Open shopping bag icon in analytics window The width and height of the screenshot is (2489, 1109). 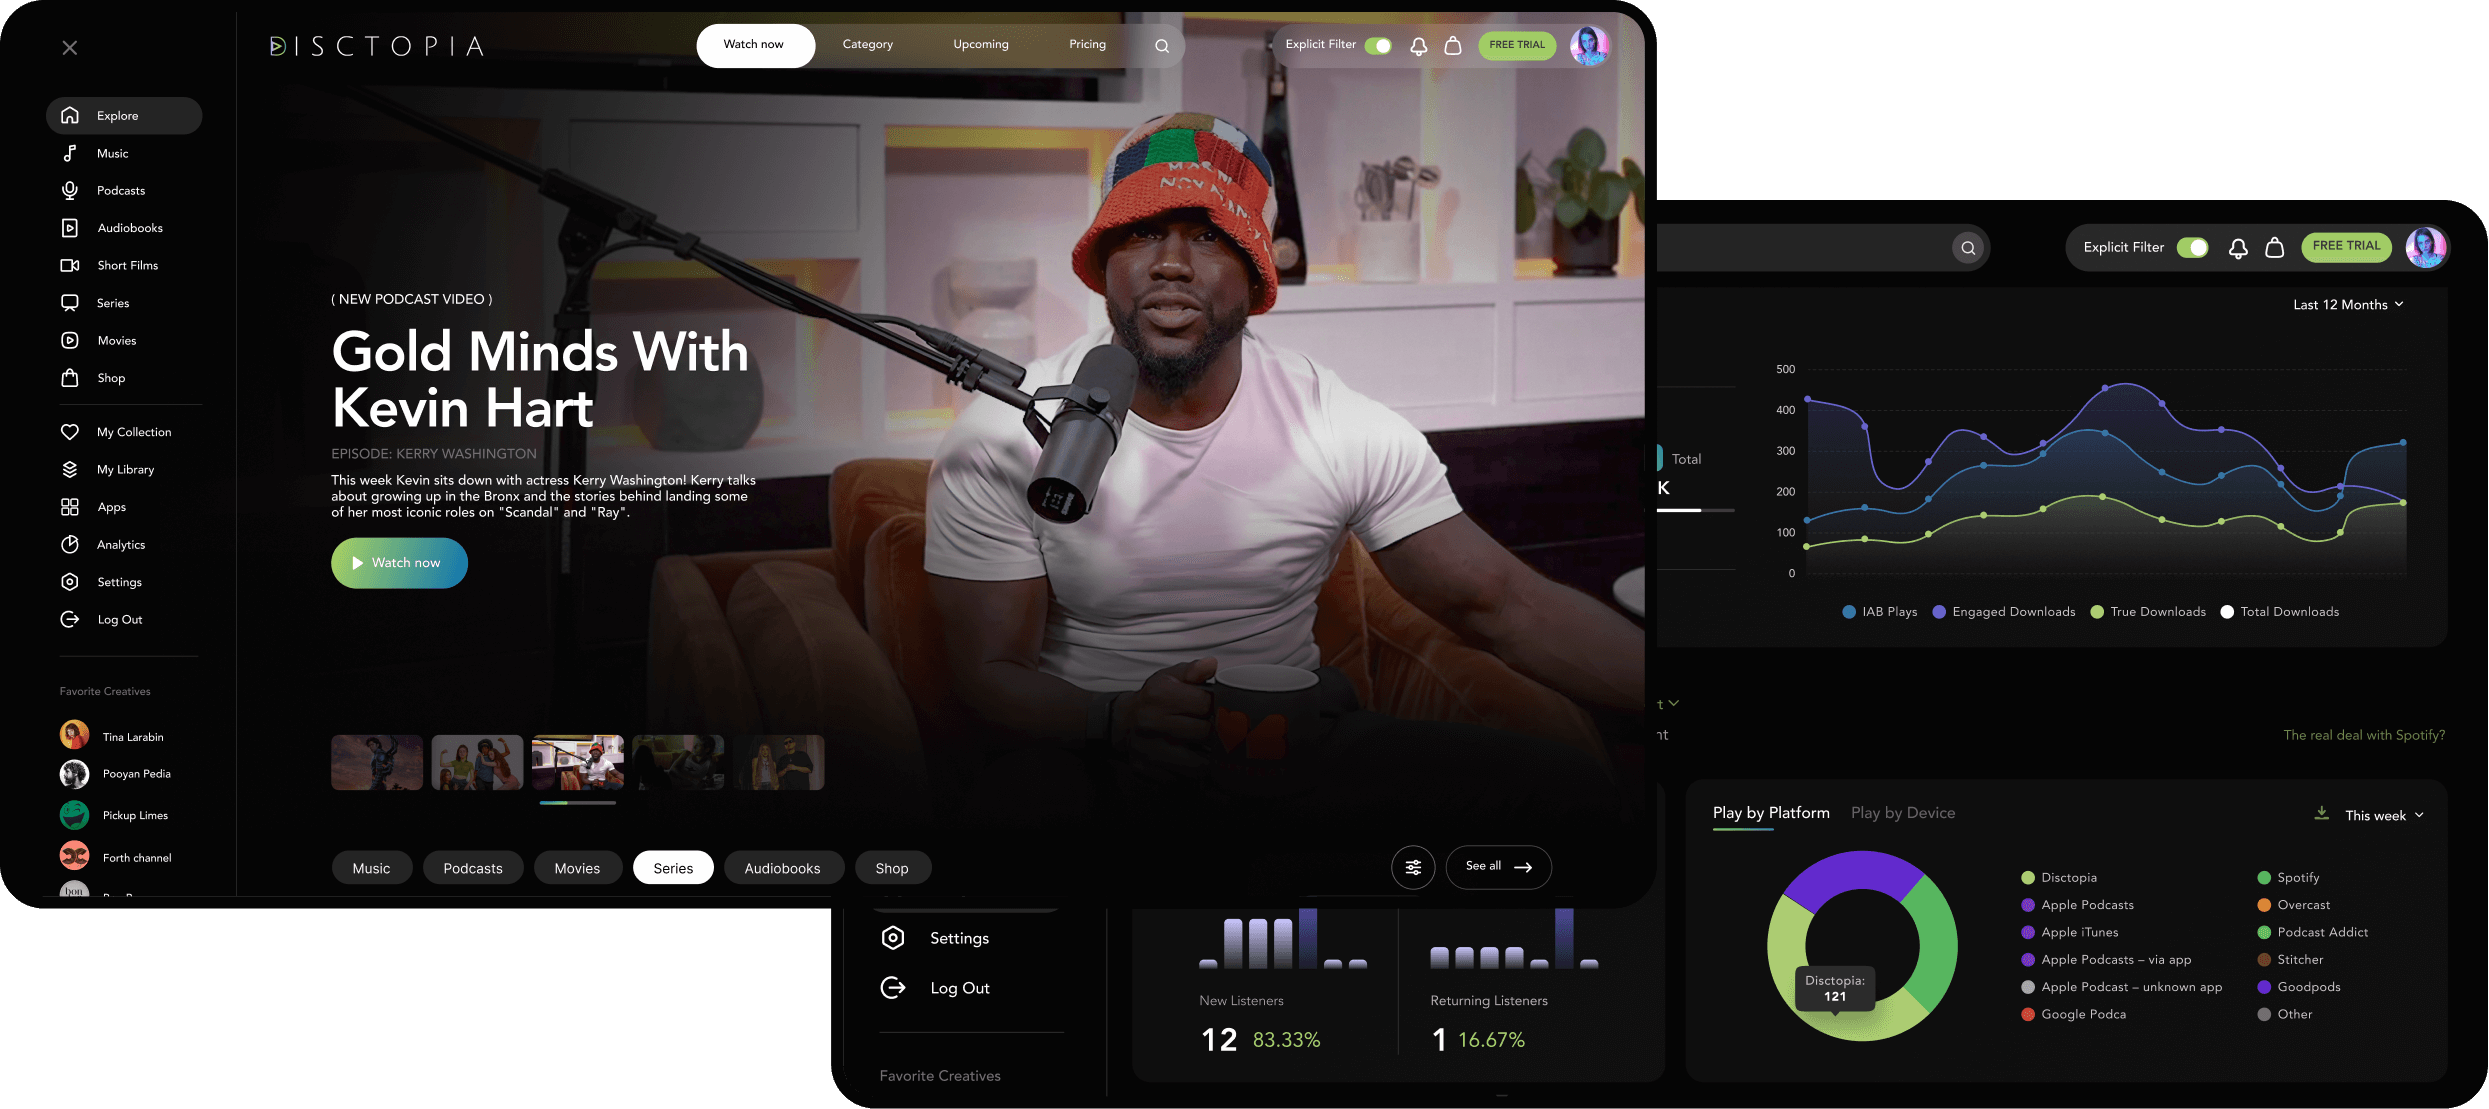click(2274, 247)
